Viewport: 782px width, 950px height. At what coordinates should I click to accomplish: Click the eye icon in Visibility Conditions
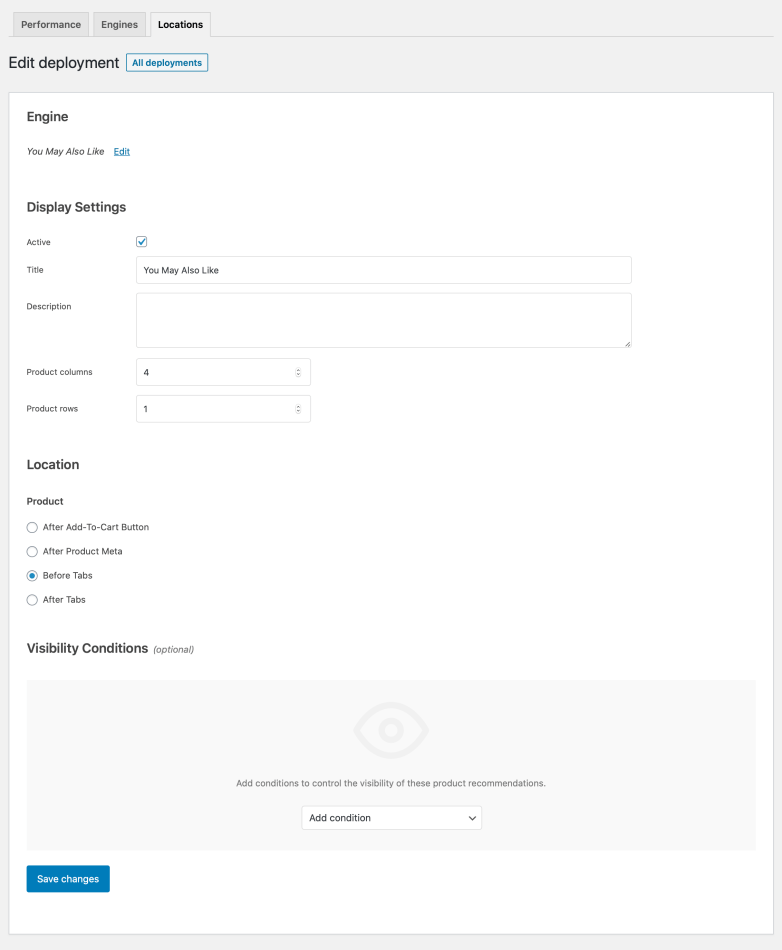tap(391, 730)
